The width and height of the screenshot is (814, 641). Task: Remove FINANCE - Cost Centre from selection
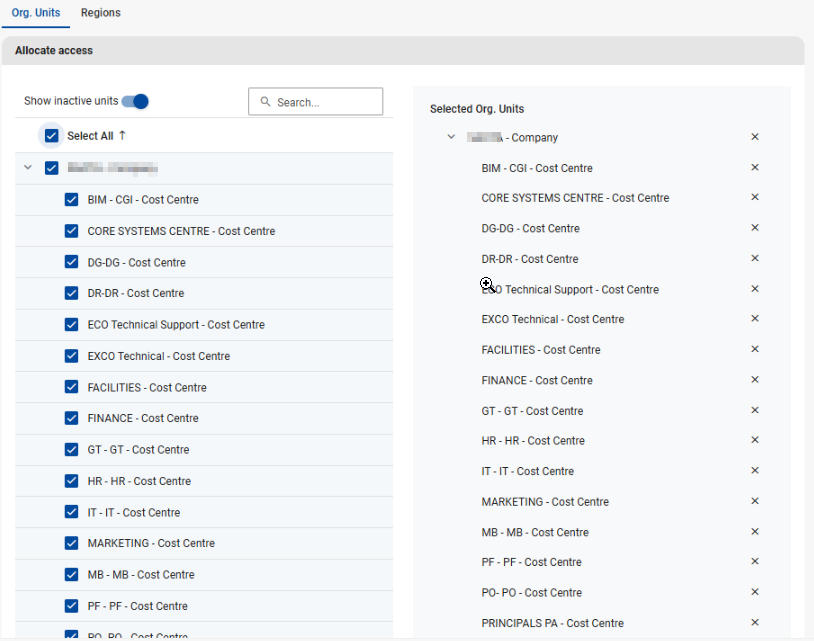tap(755, 380)
